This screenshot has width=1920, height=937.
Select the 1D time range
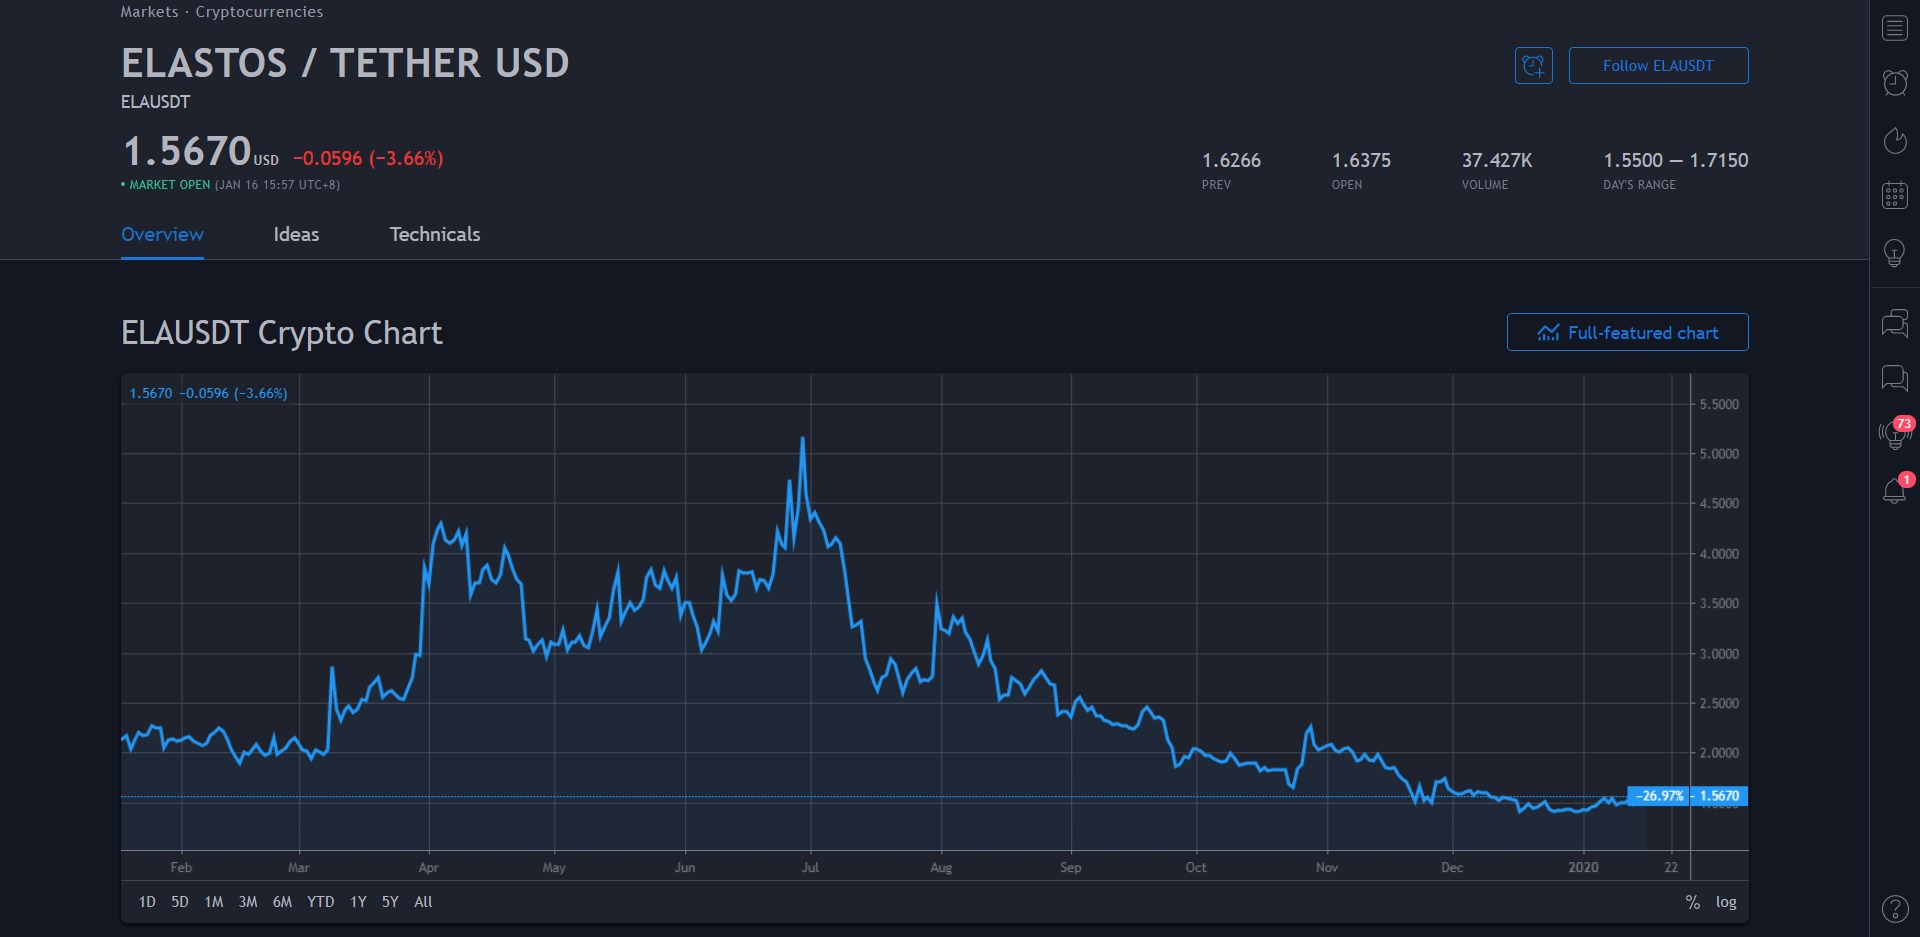coord(147,902)
